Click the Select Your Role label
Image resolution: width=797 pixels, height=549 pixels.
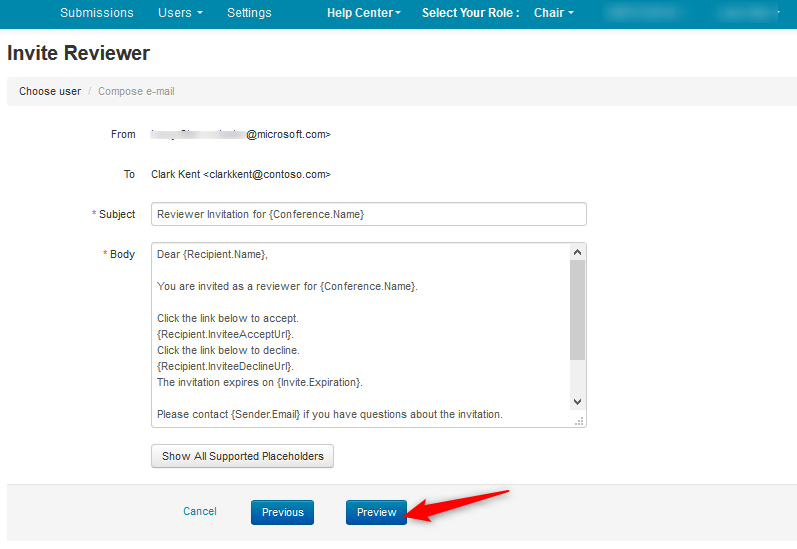(470, 13)
